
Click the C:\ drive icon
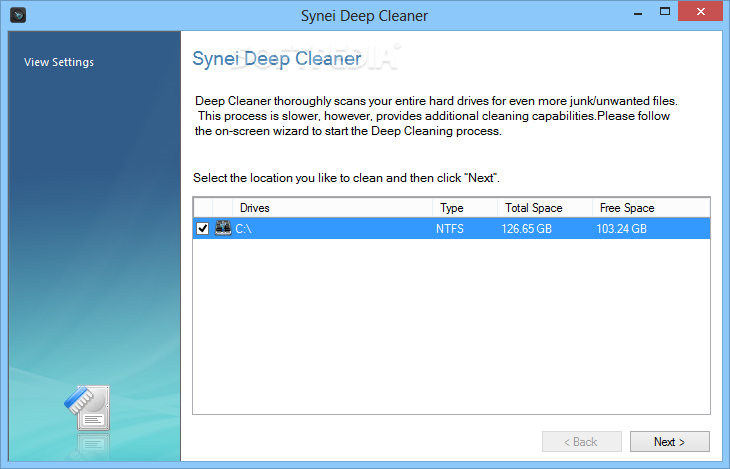(x=223, y=228)
